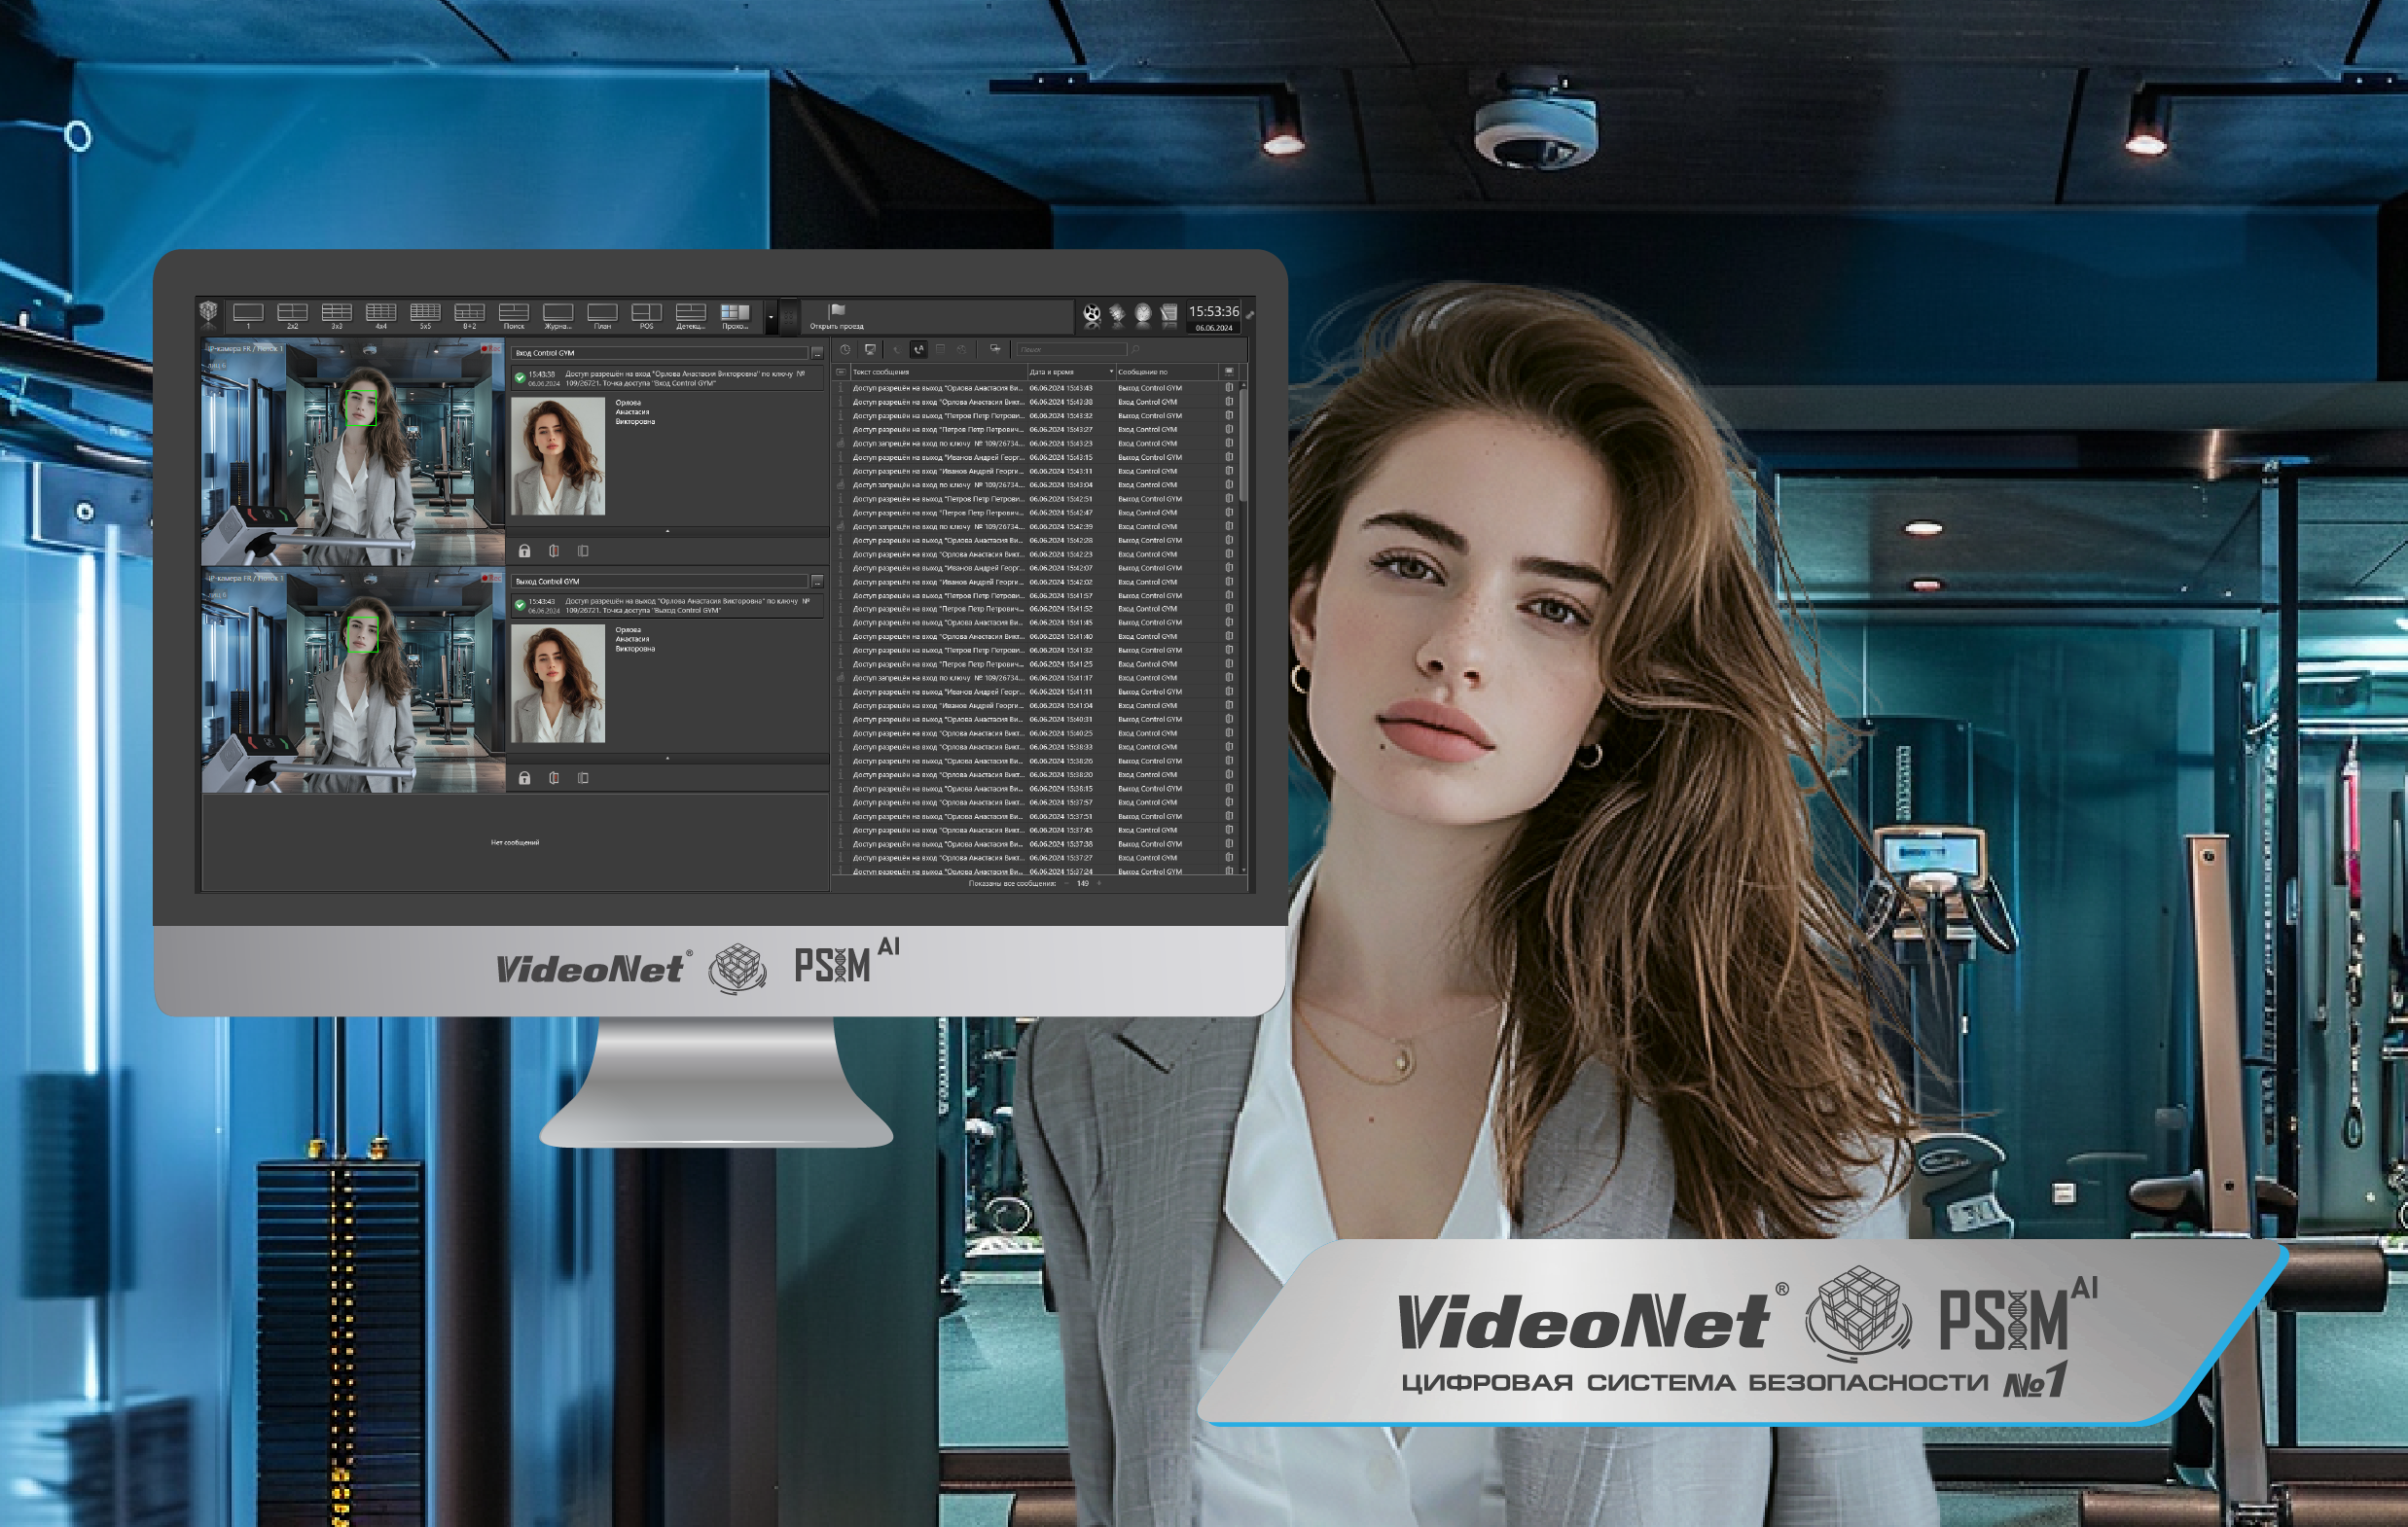Click the magnifier search icon in journal
2408x1527 pixels.
[x=1135, y=349]
